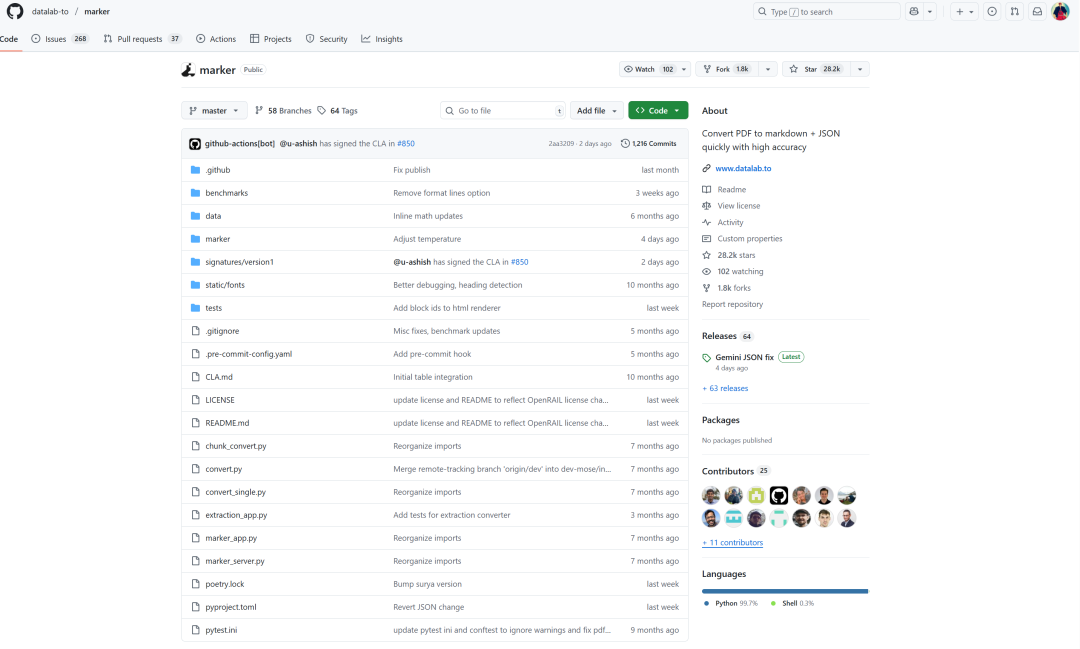Click the file icon beside pytest.ini
1080x649 pixels.
point(196,630)
